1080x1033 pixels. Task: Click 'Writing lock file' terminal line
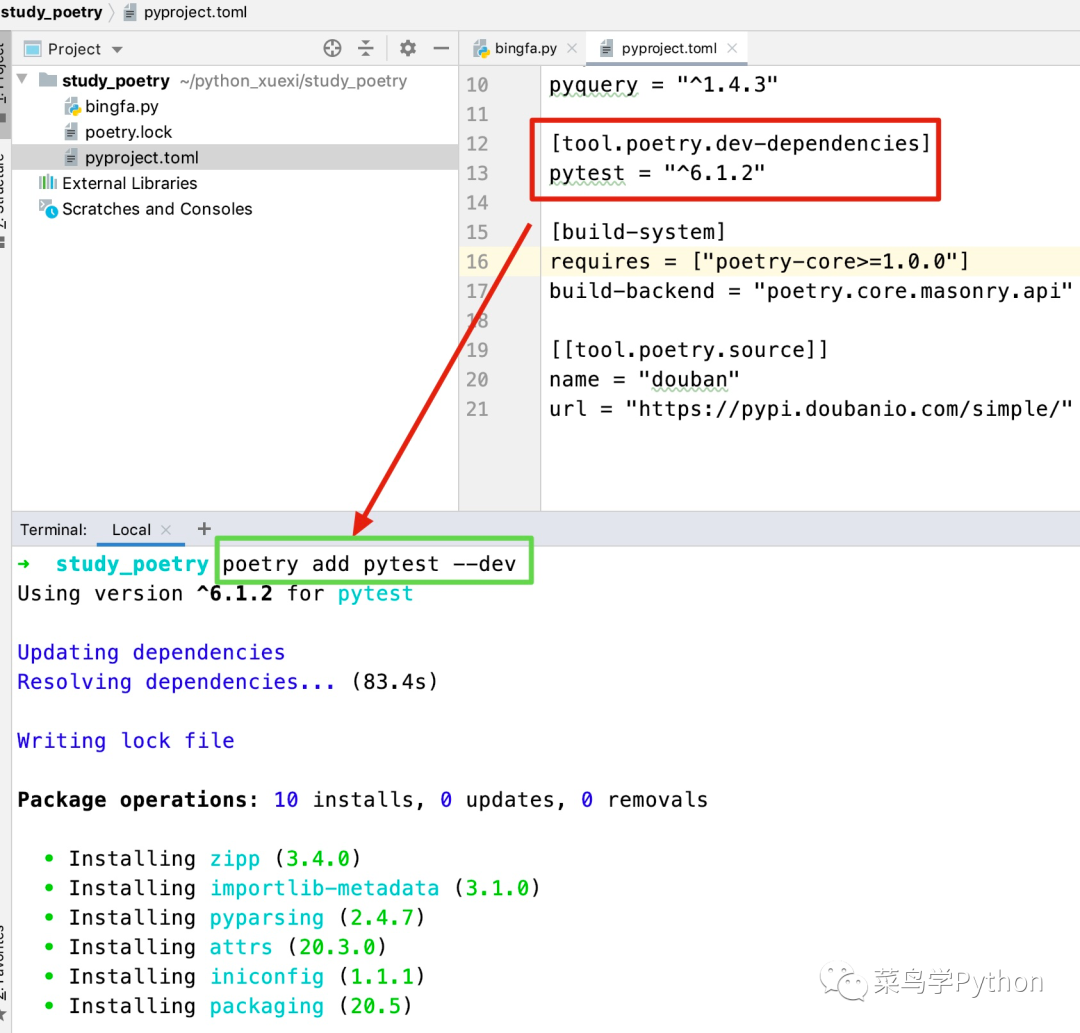click(125, 741)
